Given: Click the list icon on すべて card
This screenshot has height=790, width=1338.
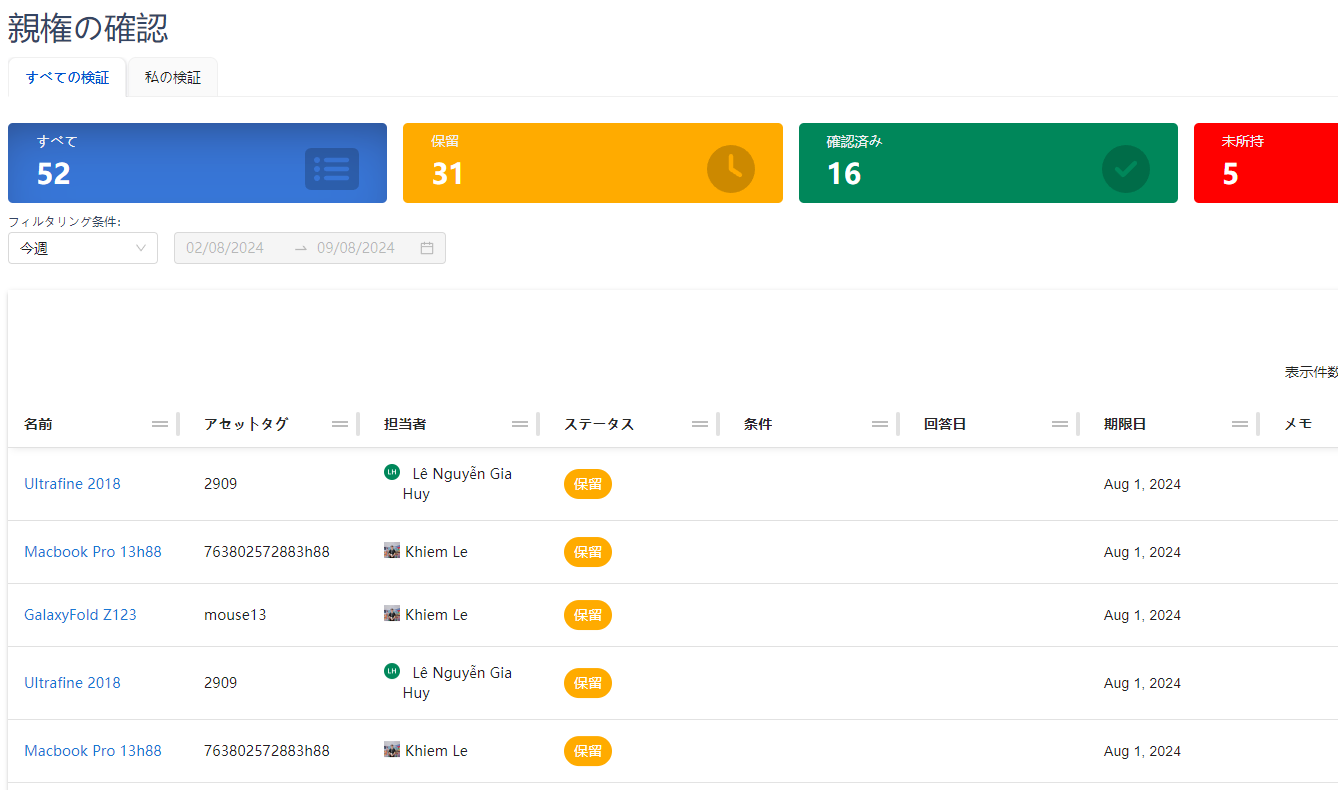Looking at the screenshot, I should coord(331,168).
